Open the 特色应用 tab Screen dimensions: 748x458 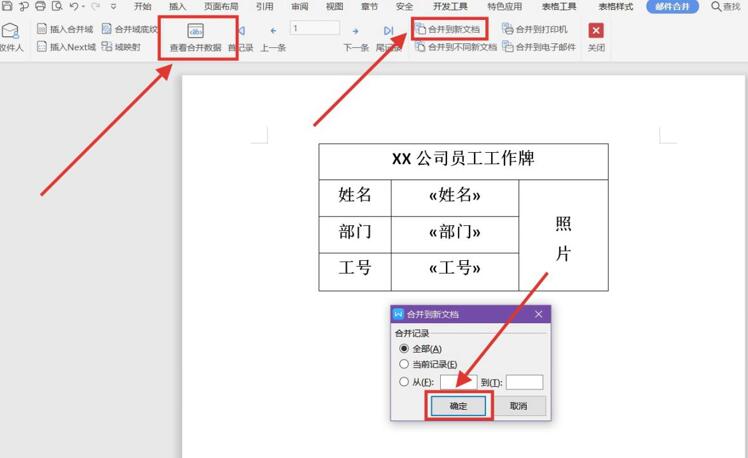point(504,7)
